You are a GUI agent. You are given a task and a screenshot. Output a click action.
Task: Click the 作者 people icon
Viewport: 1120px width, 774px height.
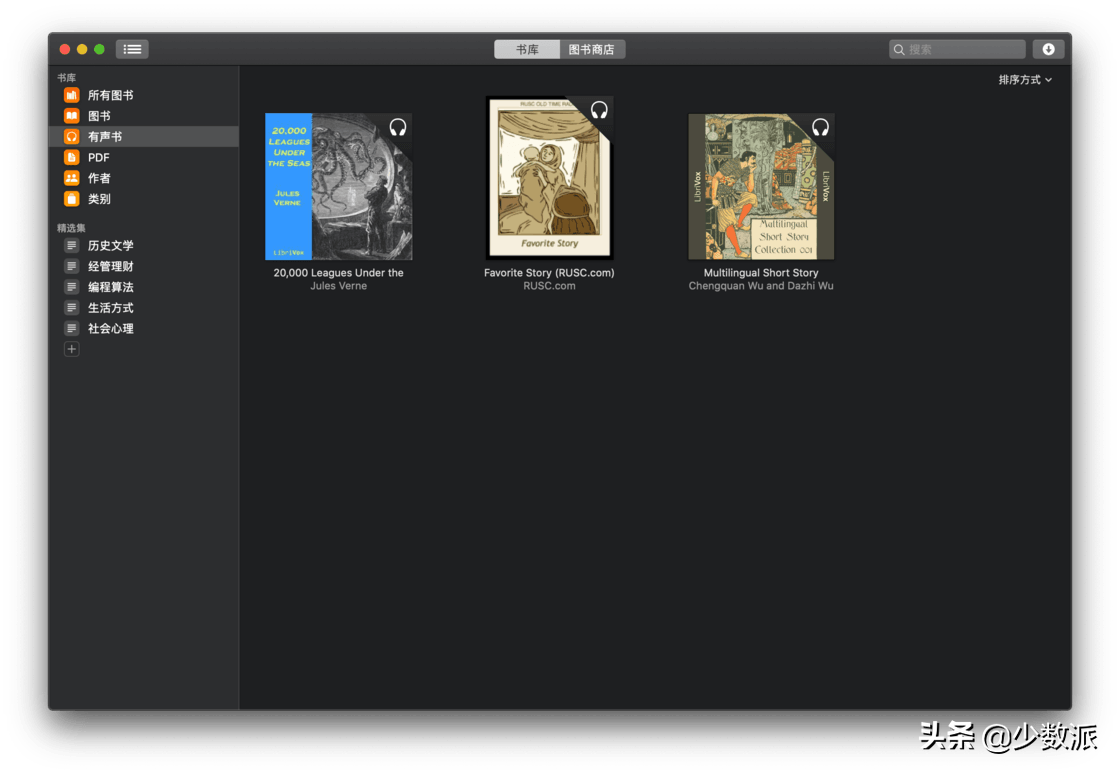(71, 178)
